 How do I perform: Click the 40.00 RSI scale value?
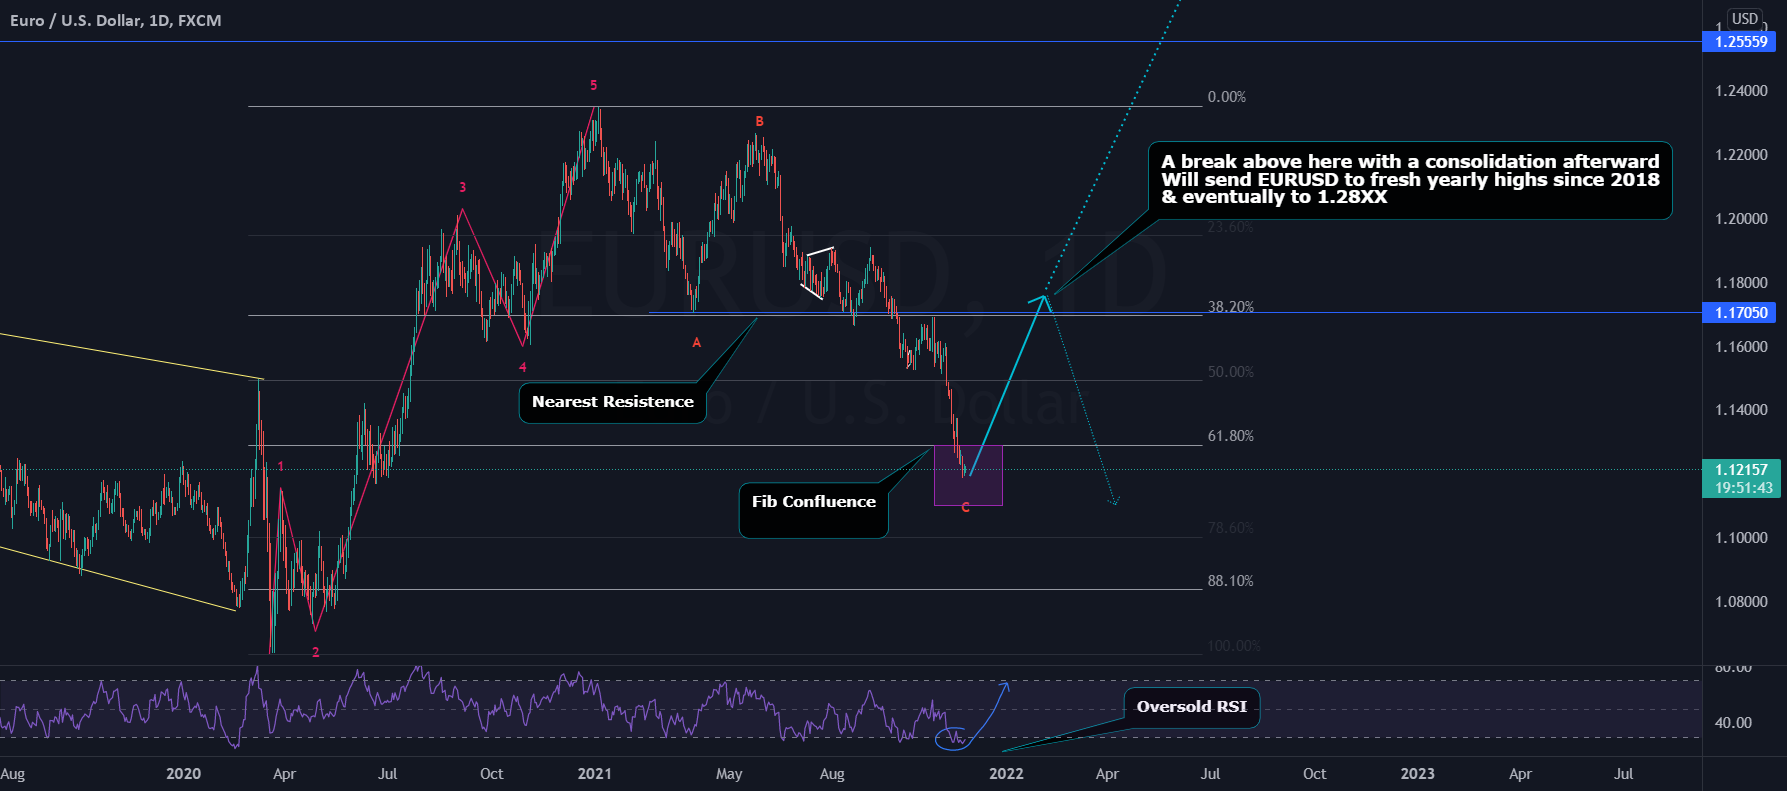(x=1733, y=723)
